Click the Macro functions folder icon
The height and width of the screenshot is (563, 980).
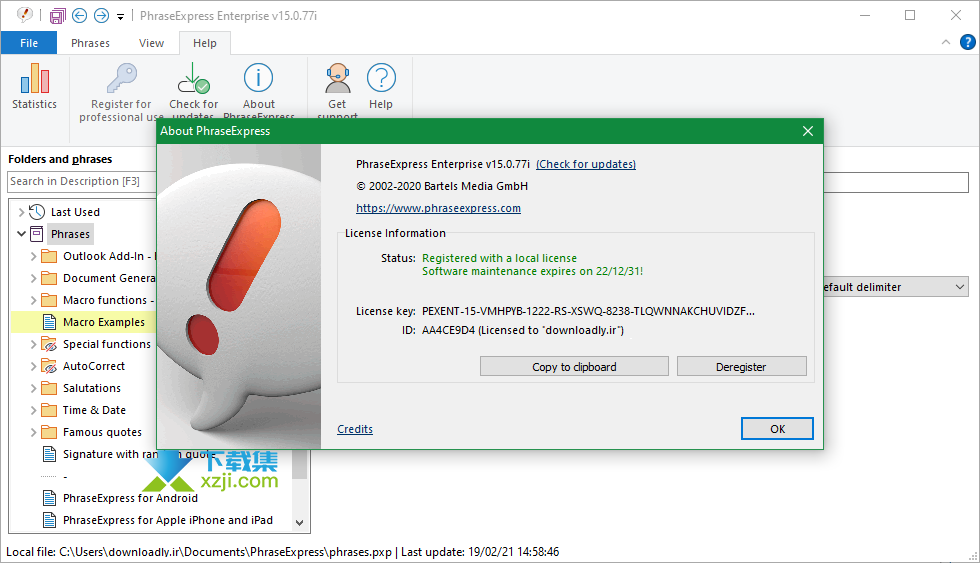[49, 300]
